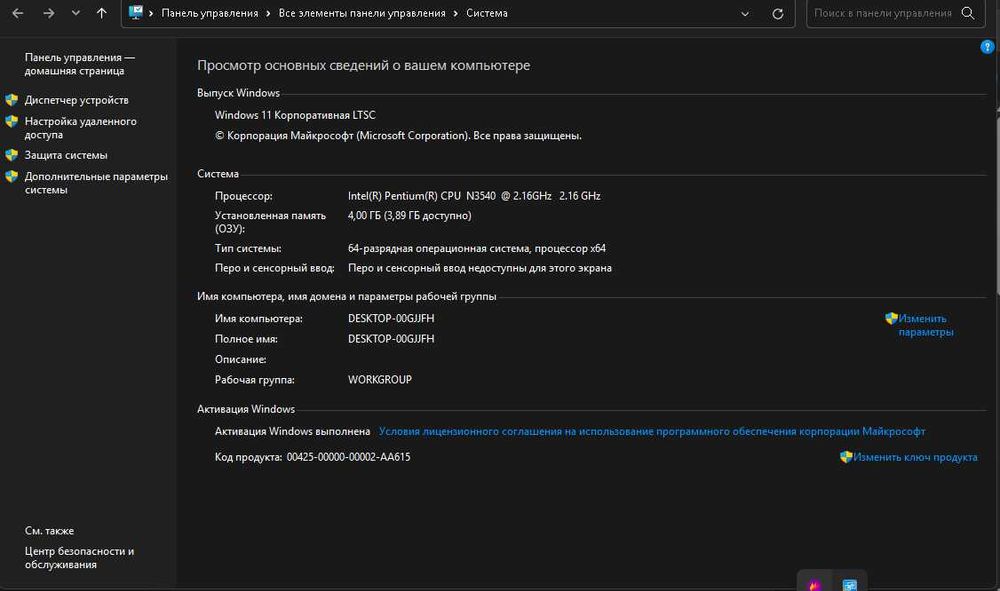Click shield icon beside 'Дополнительные параметры системы'
This screenshot has width=1000, height=591.
point(11,177)
